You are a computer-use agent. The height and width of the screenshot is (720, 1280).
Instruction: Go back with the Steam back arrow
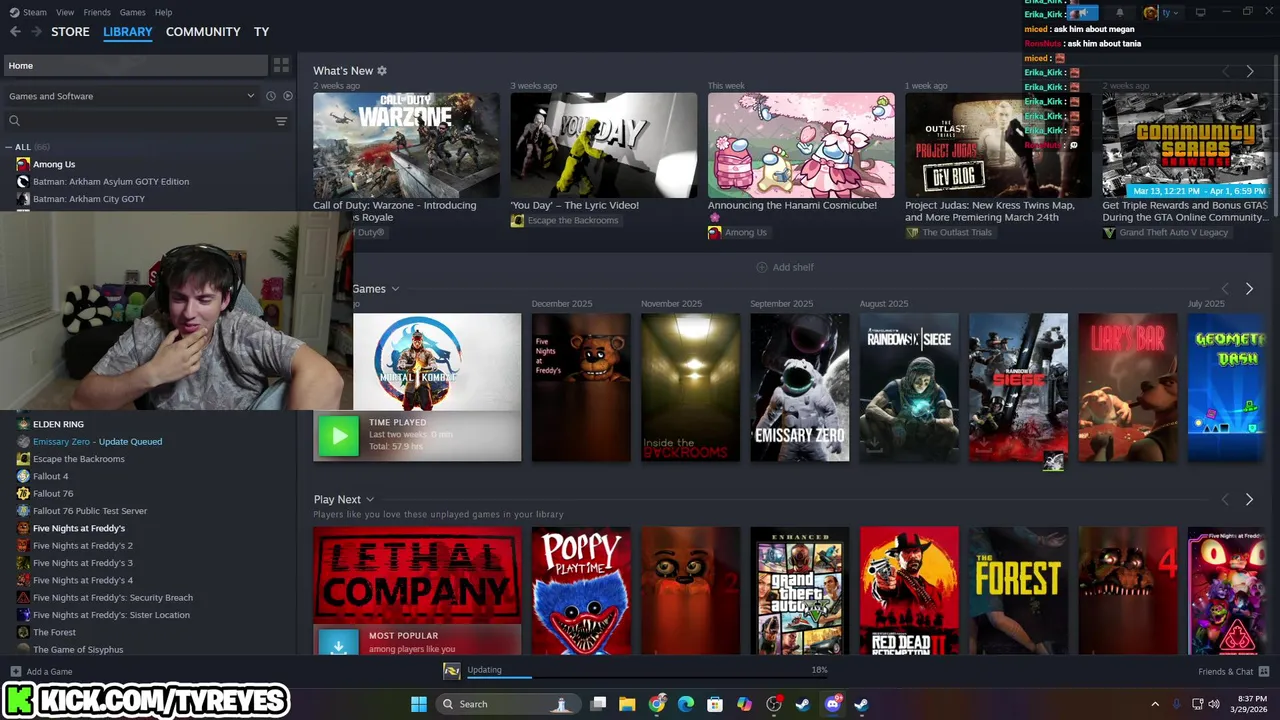click(x=15, y=32)
